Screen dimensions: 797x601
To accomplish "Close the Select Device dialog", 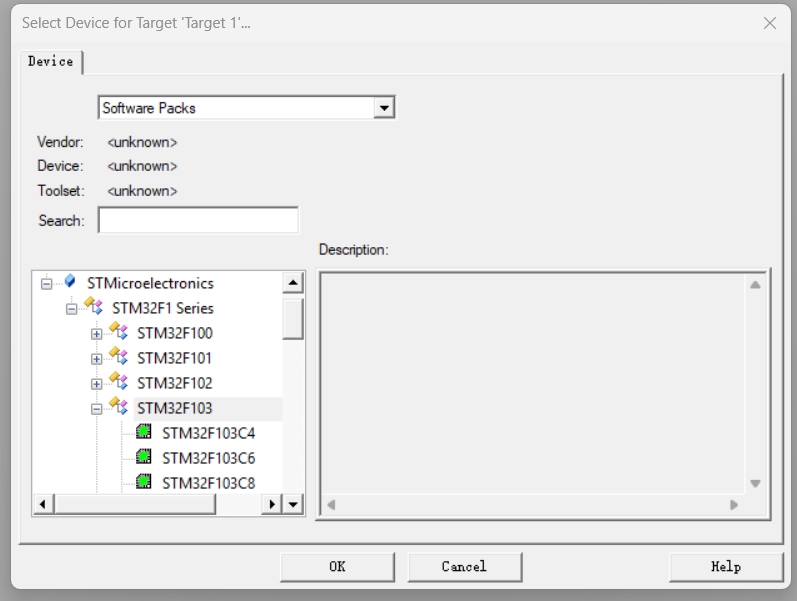I will point(770,23).
